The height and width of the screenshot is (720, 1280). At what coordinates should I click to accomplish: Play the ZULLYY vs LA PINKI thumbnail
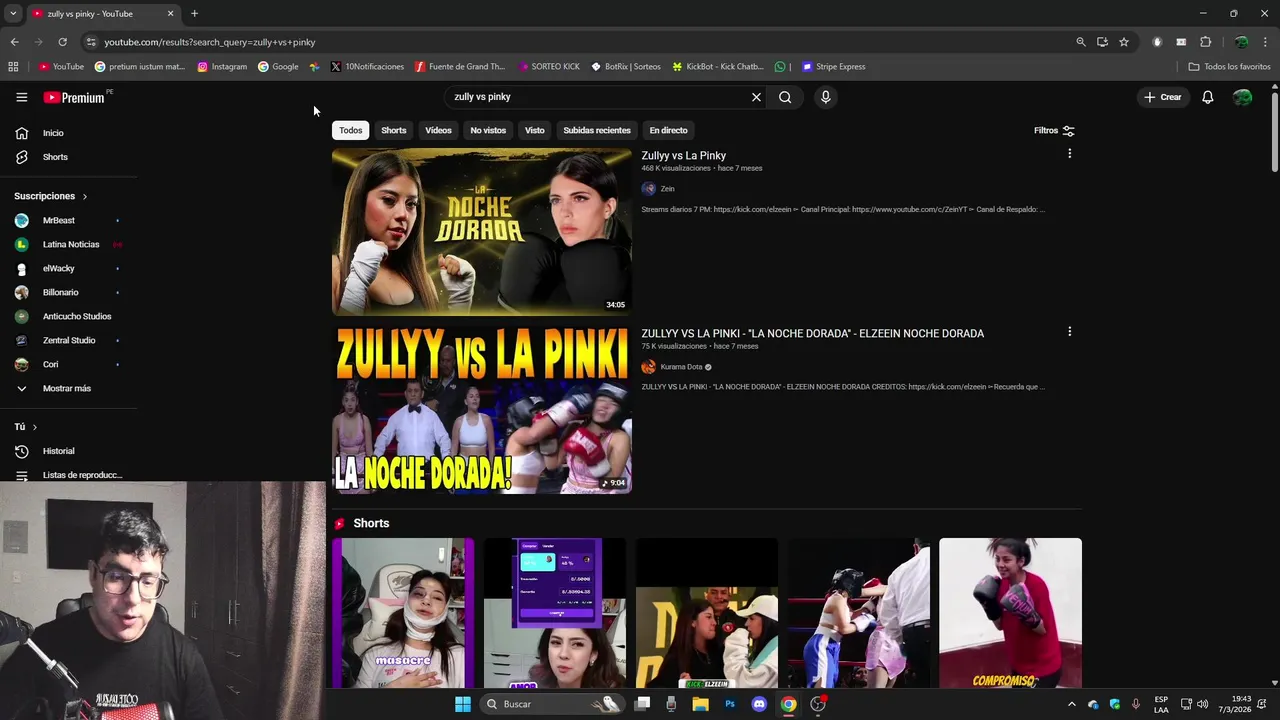pos(482,410)
